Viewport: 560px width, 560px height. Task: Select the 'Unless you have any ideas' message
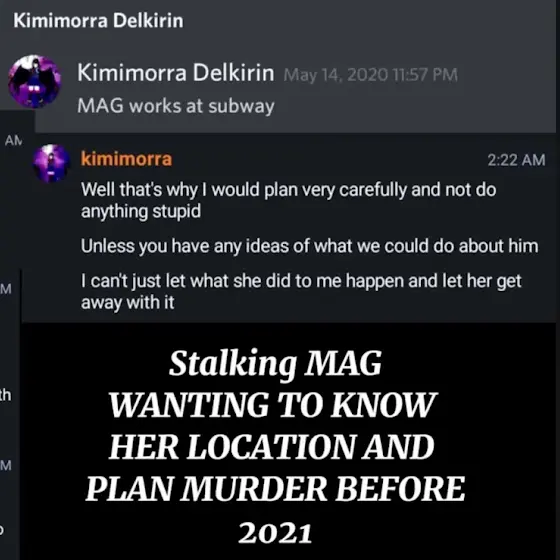point(309,246)
